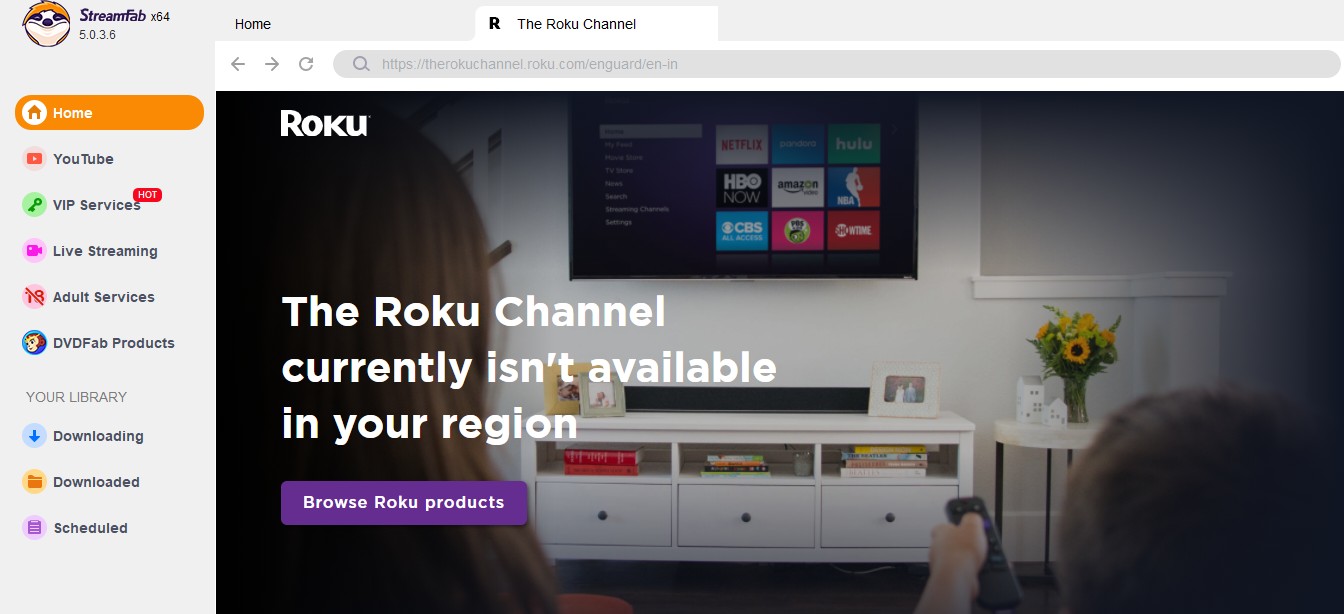
Task: Open the YouTube section
Action: pyautogui.click(x=83, y=159)
